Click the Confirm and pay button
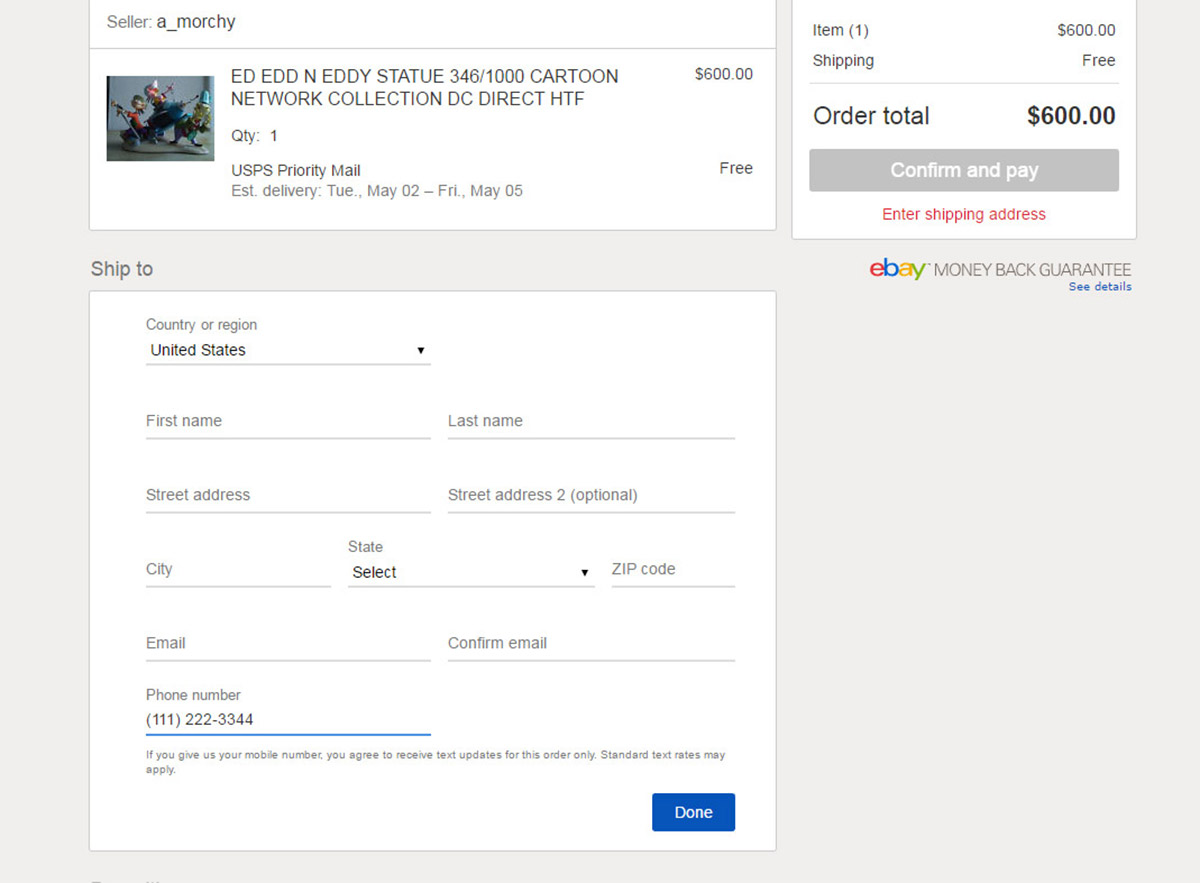Image resolution: width=1200 pixels, height=883 pixels. (x=964, y=170)
